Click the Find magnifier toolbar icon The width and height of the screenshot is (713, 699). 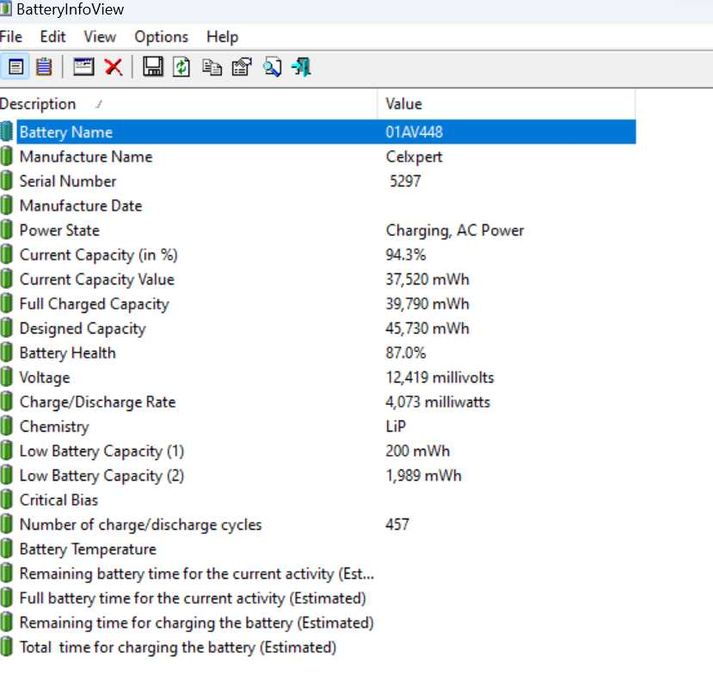(x=272, y=67)
